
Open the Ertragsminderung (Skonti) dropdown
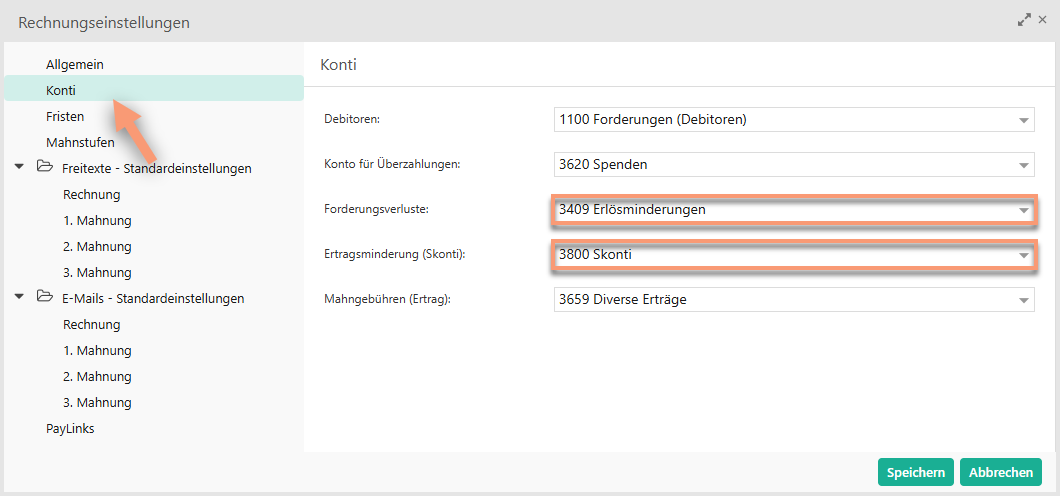794,255
